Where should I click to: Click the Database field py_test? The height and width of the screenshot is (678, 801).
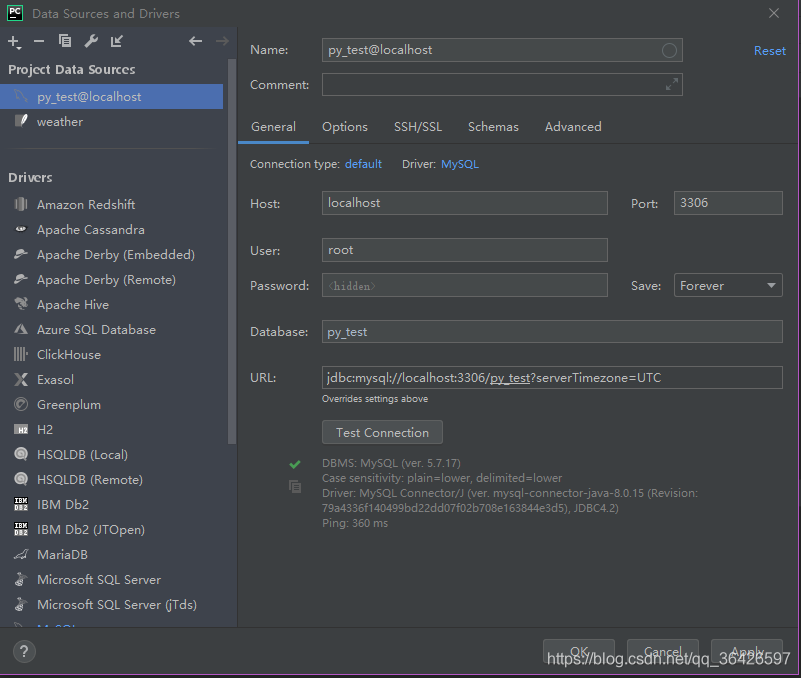pos(552,332)
